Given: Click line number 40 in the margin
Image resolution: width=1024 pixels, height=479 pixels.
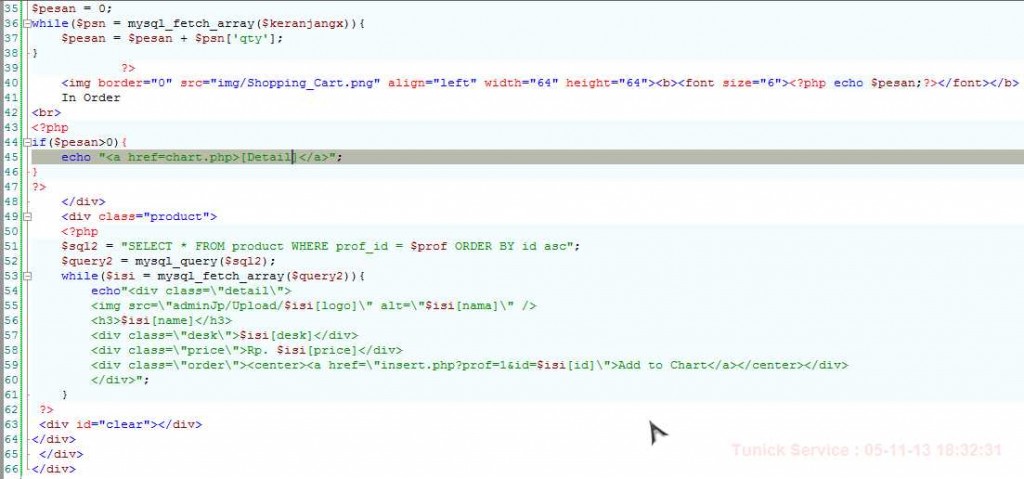Looking at the screenshot, I should click(x=11, y=83).
